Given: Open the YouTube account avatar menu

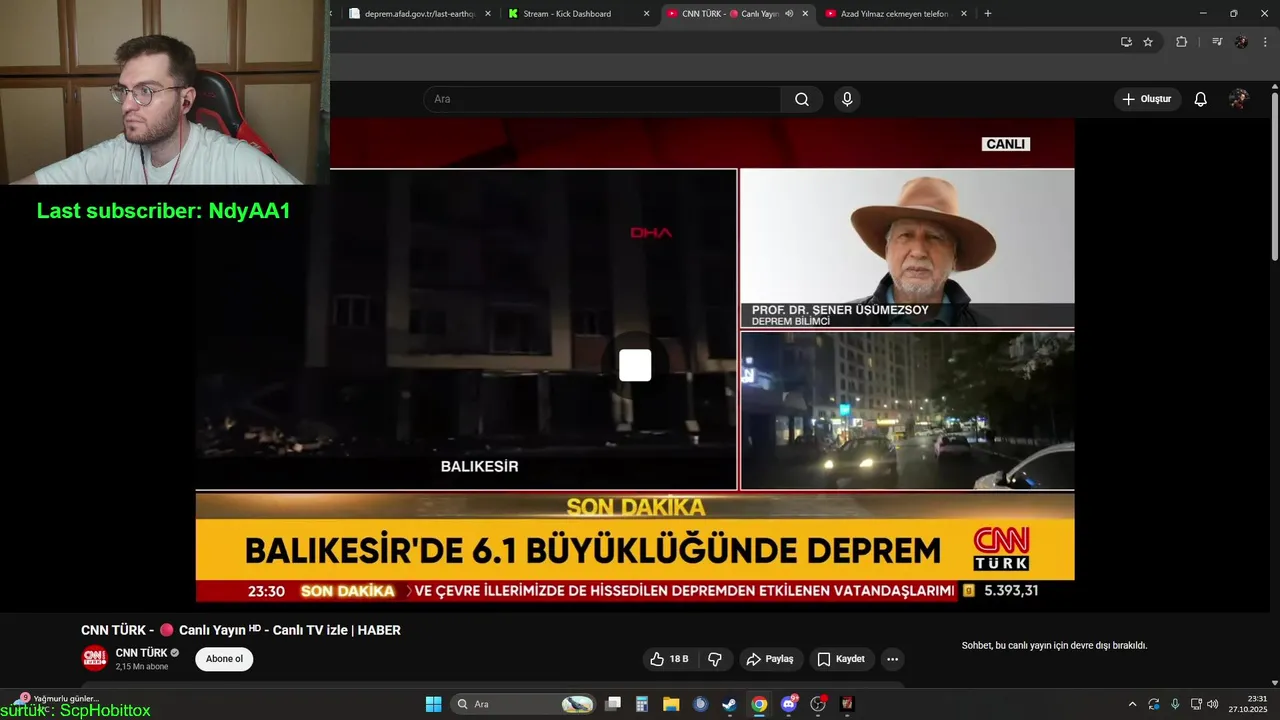Looking at the screenshot, I should [1239, 99].
